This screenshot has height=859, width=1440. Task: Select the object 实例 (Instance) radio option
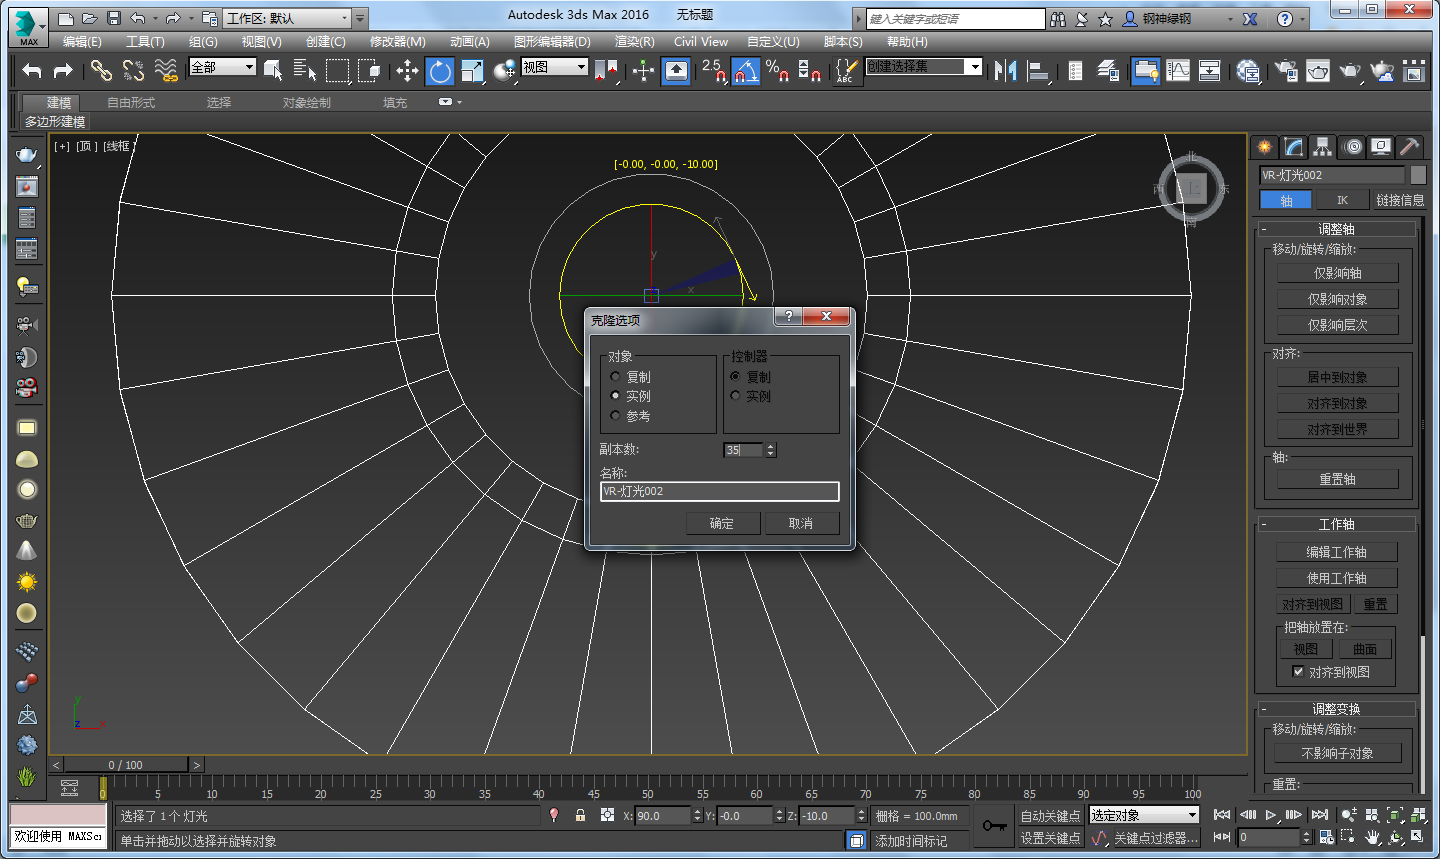tap(615, 396)
